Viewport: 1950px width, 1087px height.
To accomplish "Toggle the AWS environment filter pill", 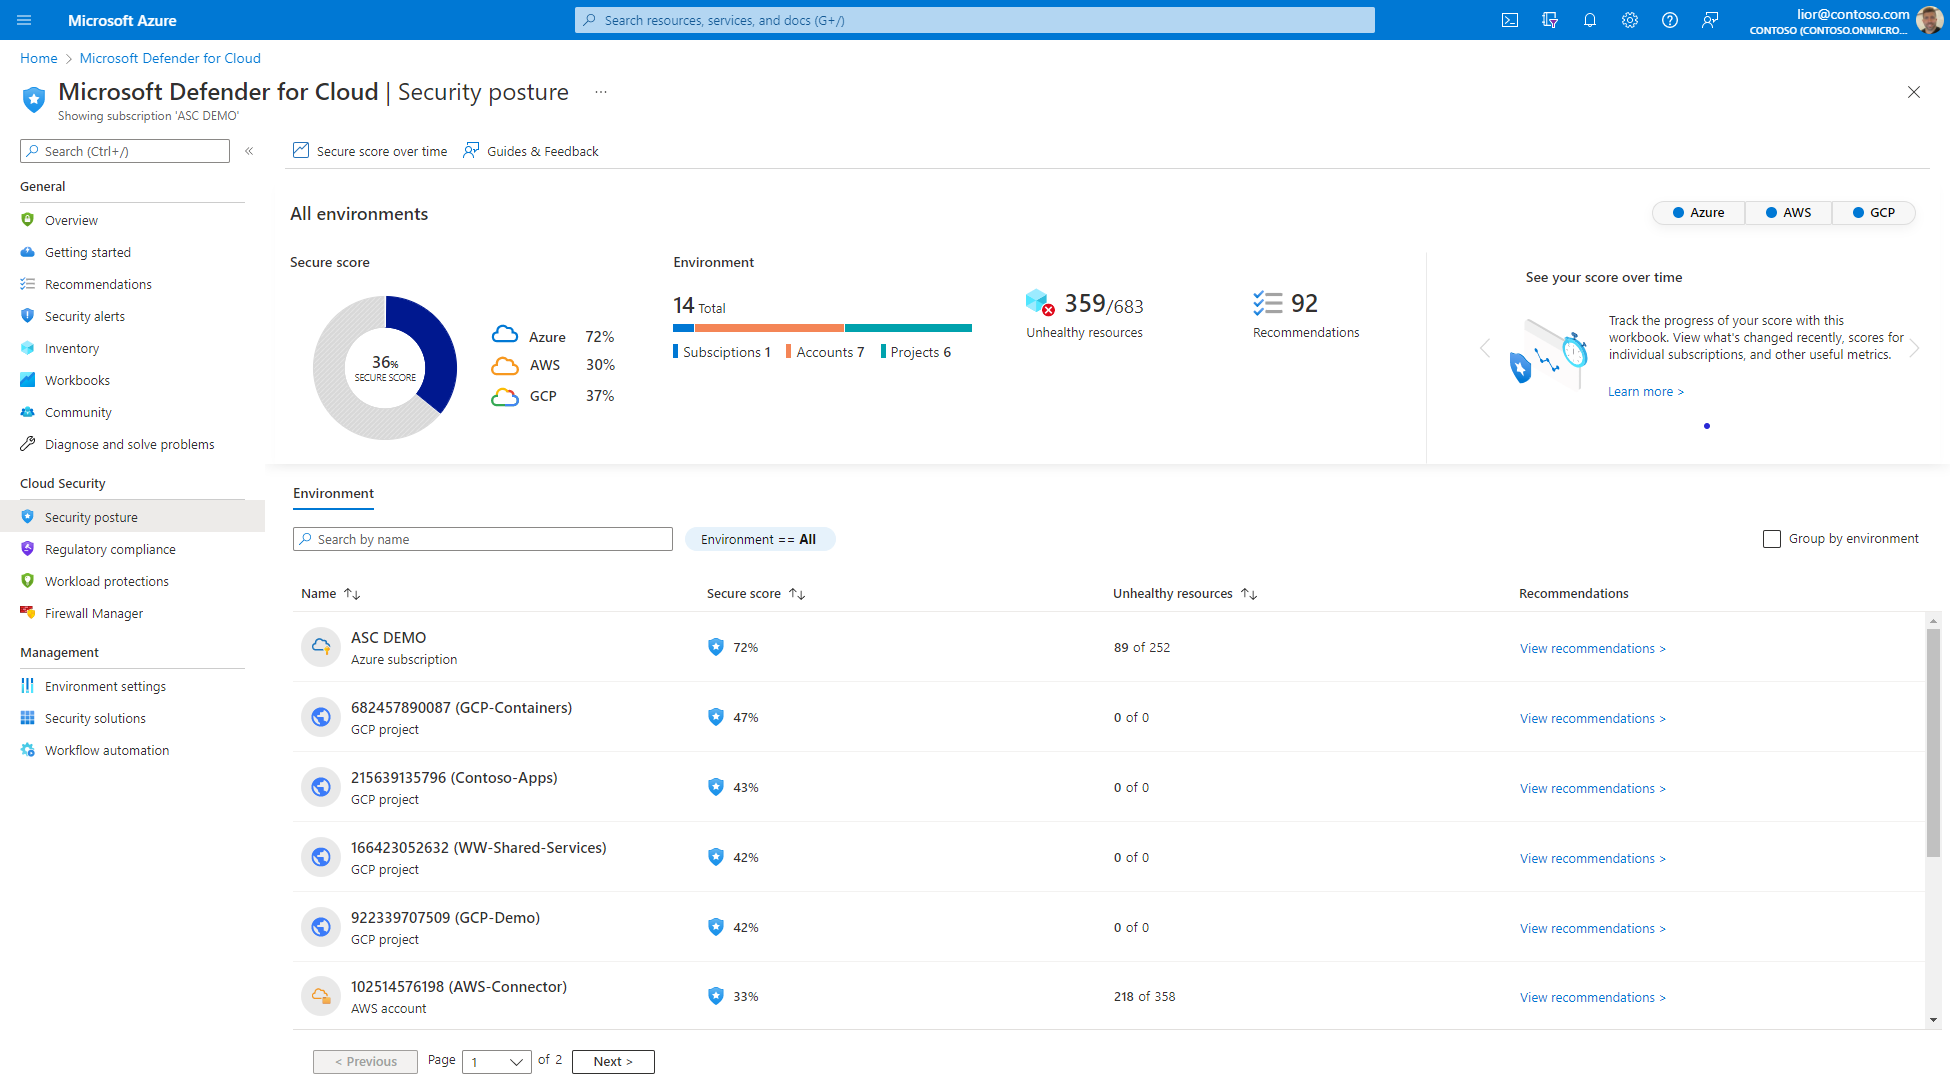I will tap(1789, 213).
